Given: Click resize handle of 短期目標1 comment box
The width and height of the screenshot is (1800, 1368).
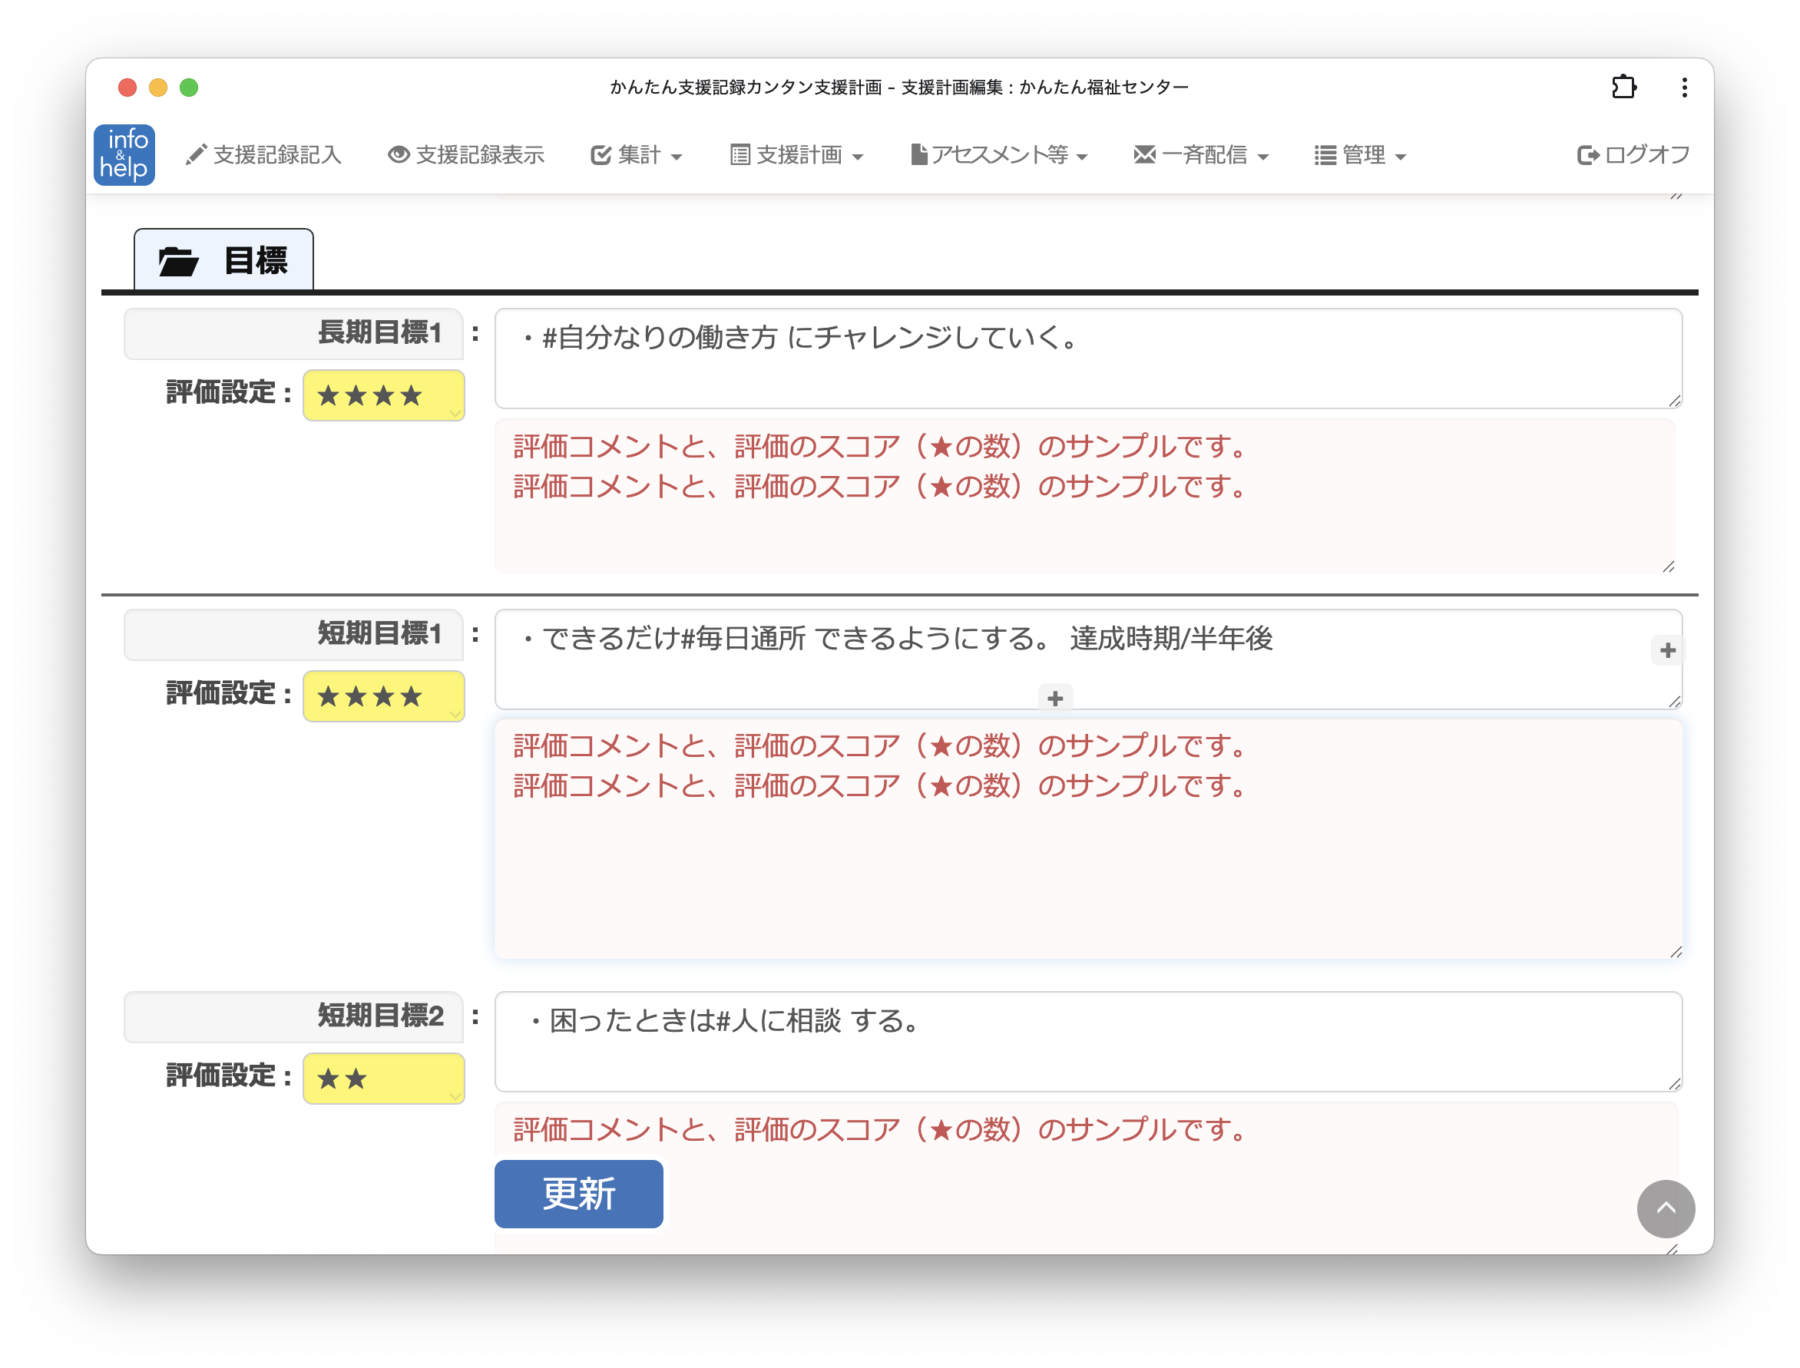Looking at the screenshot, I should 1675,951.
